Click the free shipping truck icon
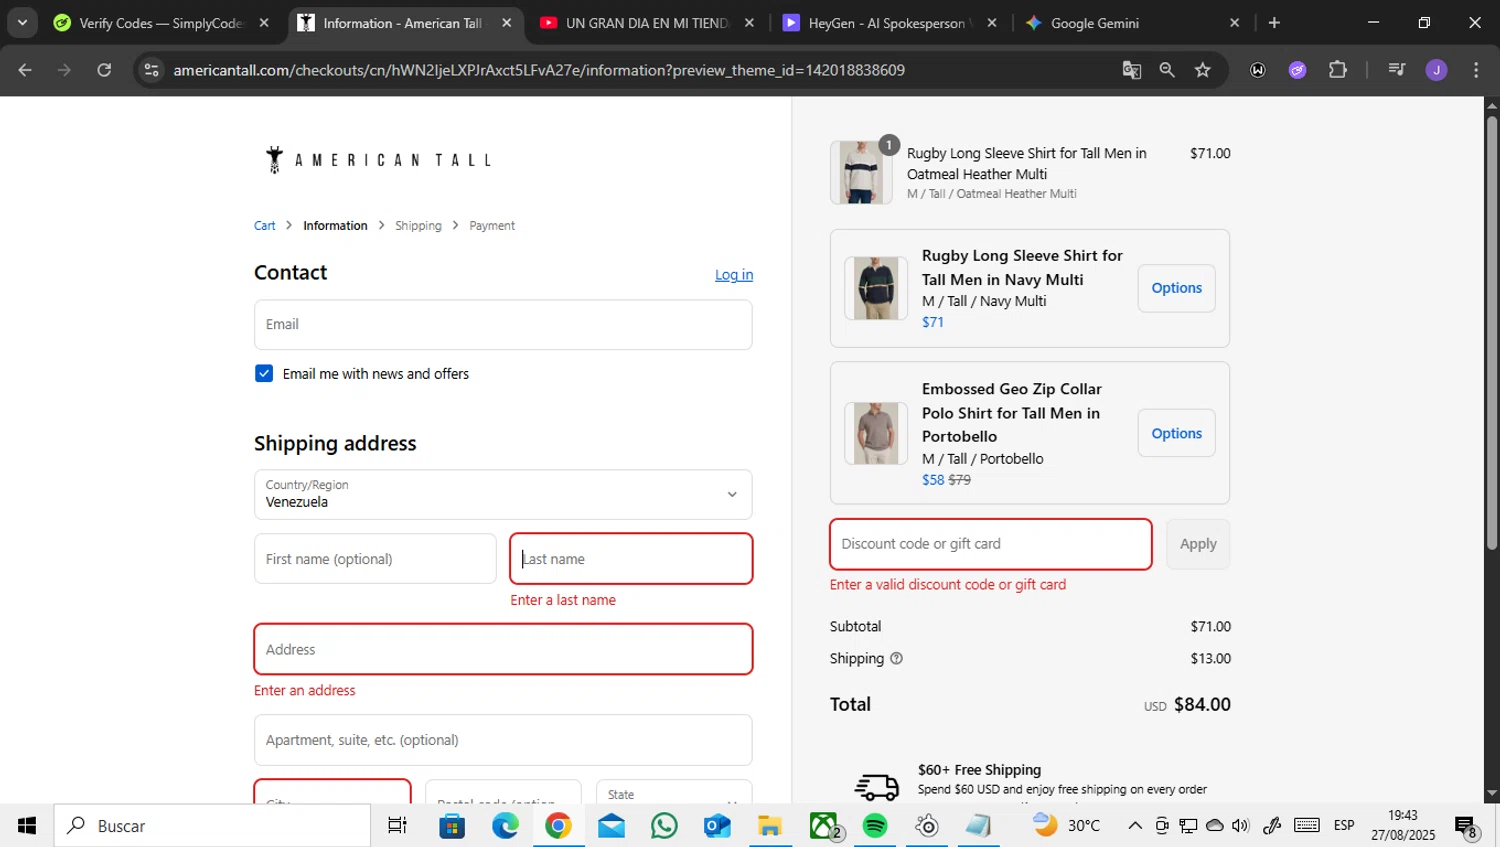This screenshot has width=1500, height=847. [876, 787]
